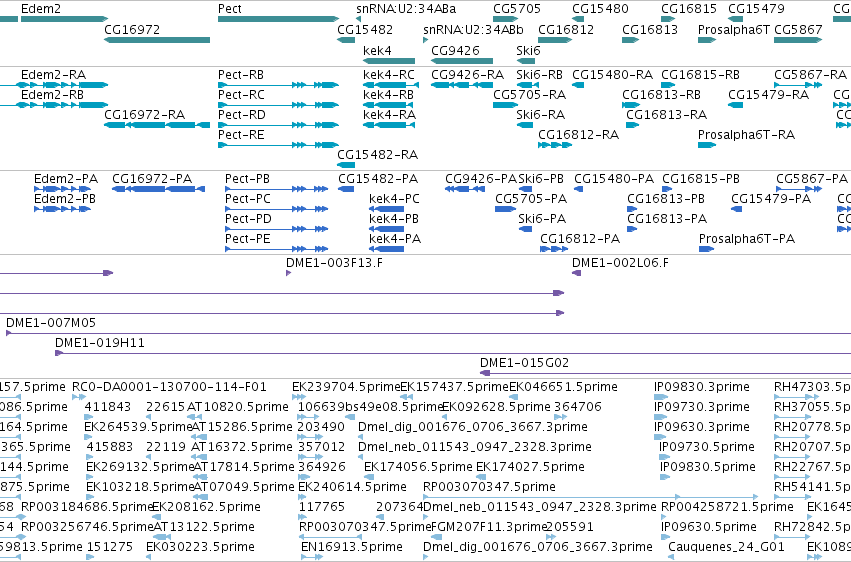Click the DME1-019H11 clone label
This screenshot has height=562, width=851.
click(99, 343)
